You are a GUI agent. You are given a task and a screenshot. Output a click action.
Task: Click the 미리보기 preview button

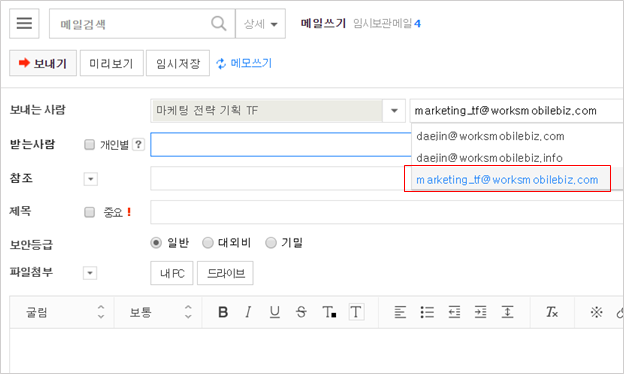(x=111, y=63)
